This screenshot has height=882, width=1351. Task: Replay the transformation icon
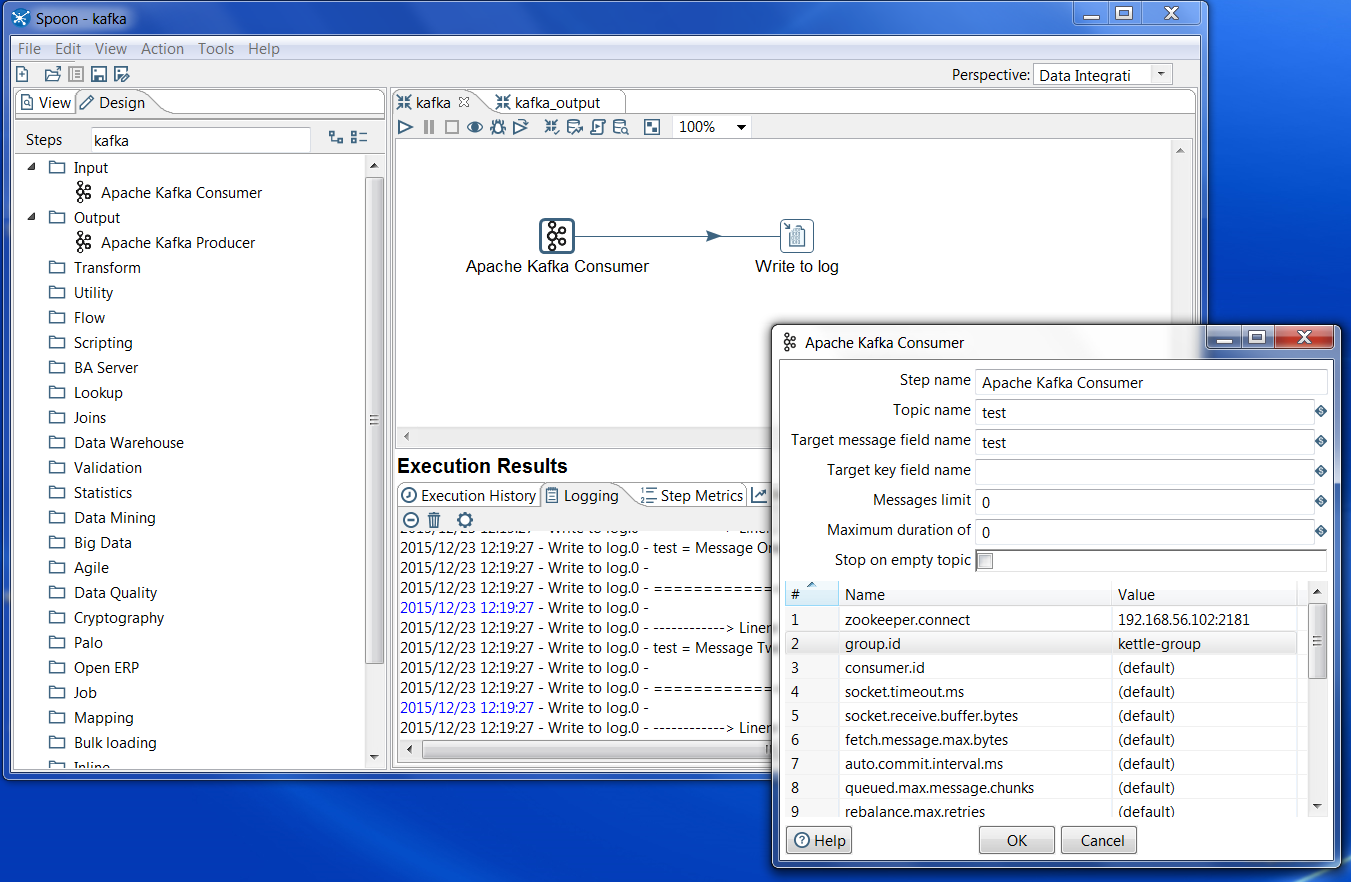(521, 127)
